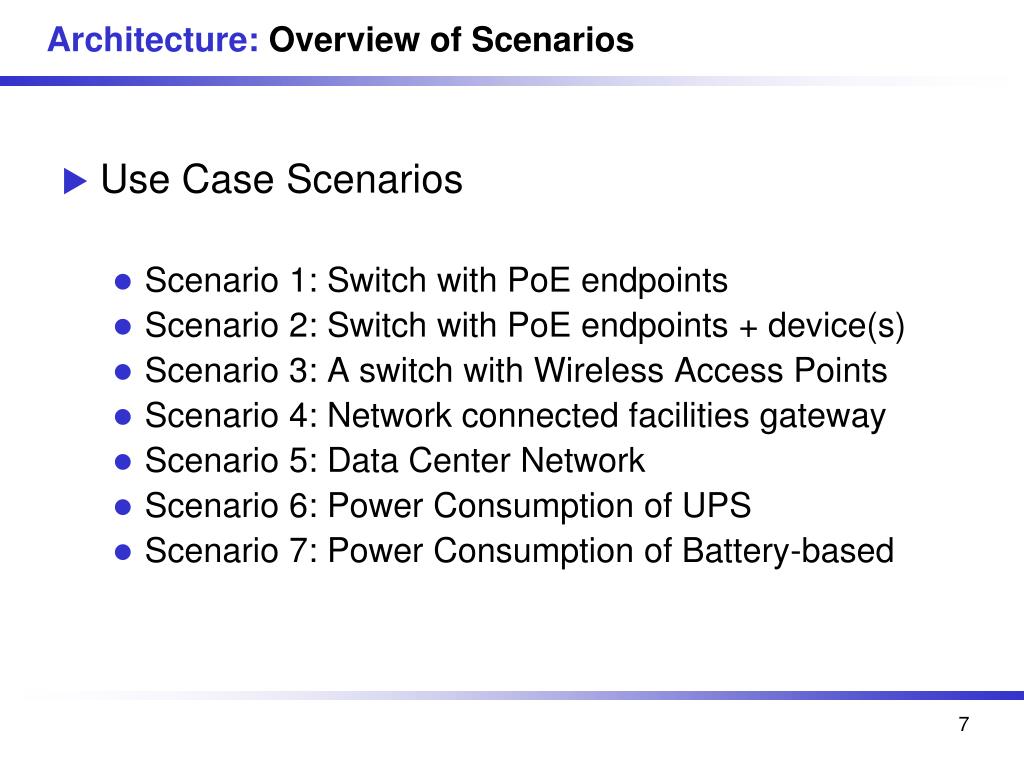Select the bullet dot next to Scenario 2
The width and height of the screenshot is (1024, 768).
(123, 327)
